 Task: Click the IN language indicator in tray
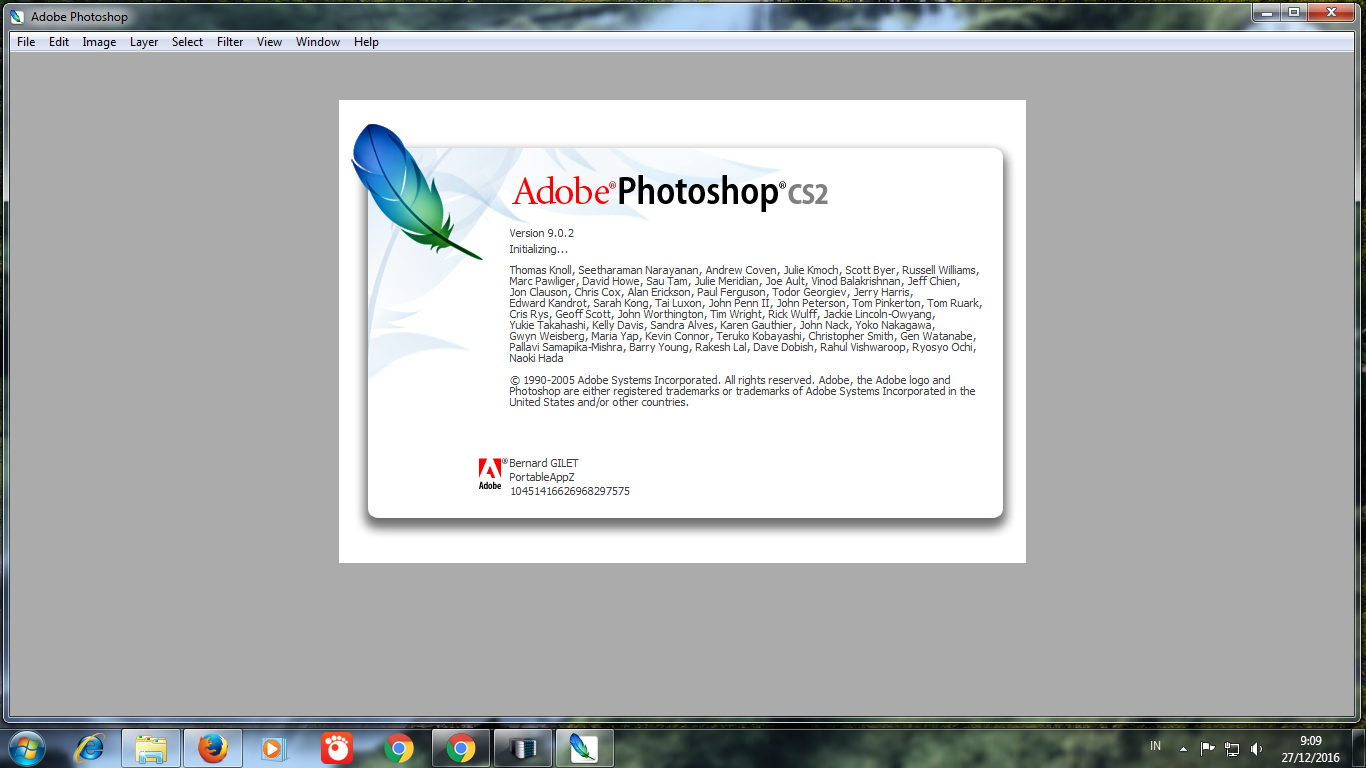point(1156,746)
